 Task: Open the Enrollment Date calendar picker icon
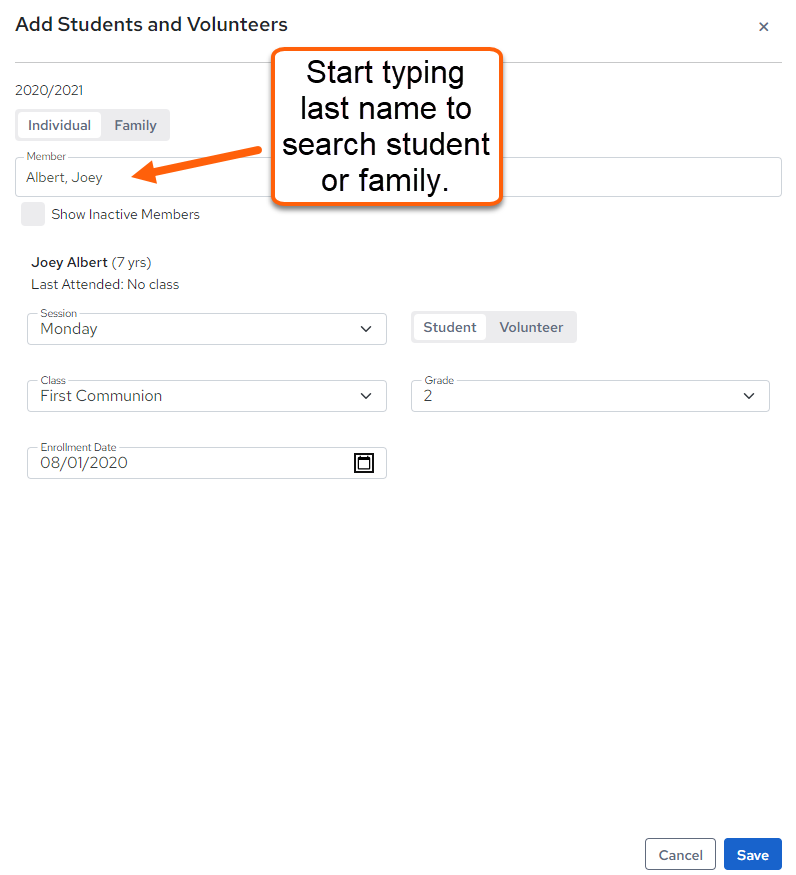pos(363,463)
